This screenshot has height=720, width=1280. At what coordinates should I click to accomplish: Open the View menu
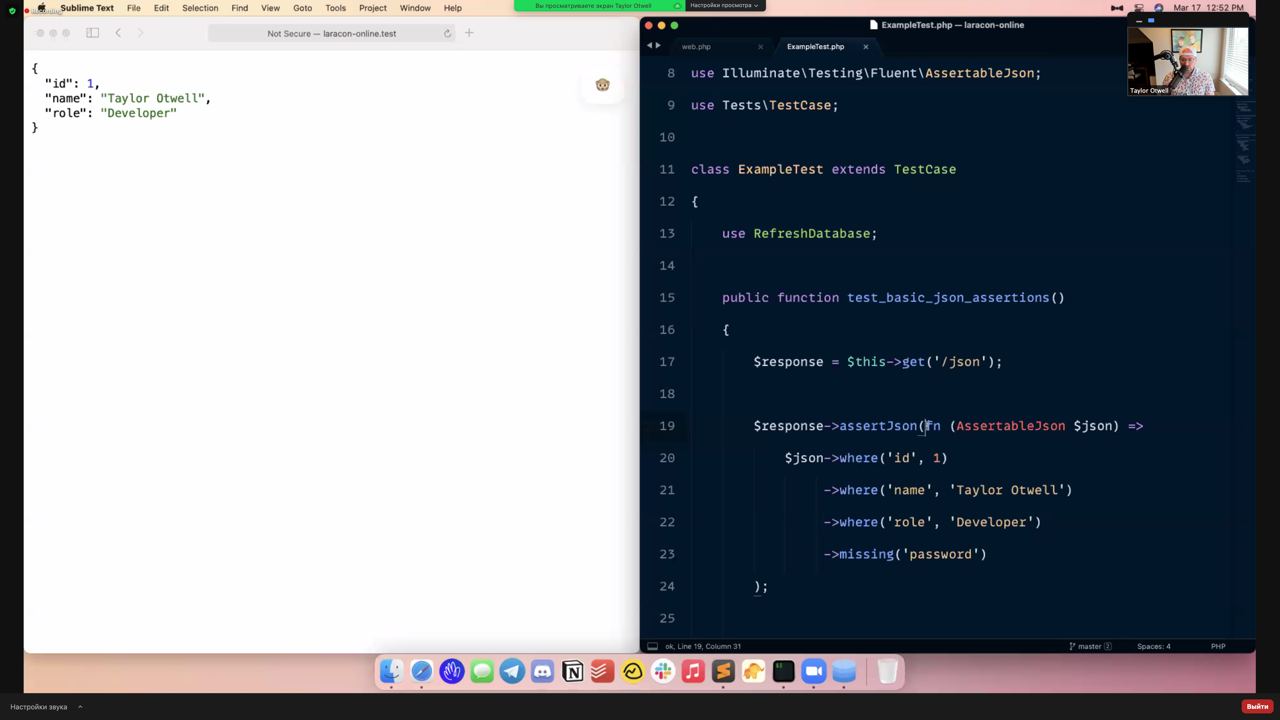point(270,8)
